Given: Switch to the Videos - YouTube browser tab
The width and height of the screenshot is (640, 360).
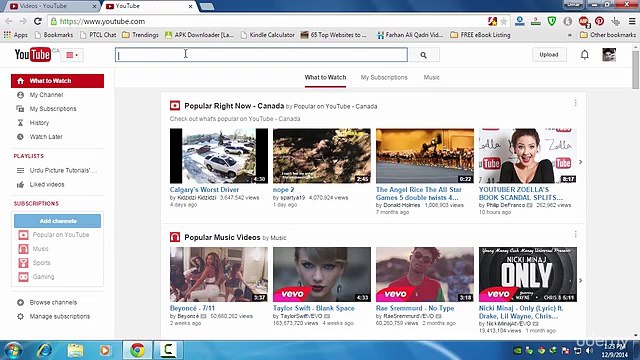Looking at the screenshot, I should coord(51,6).
